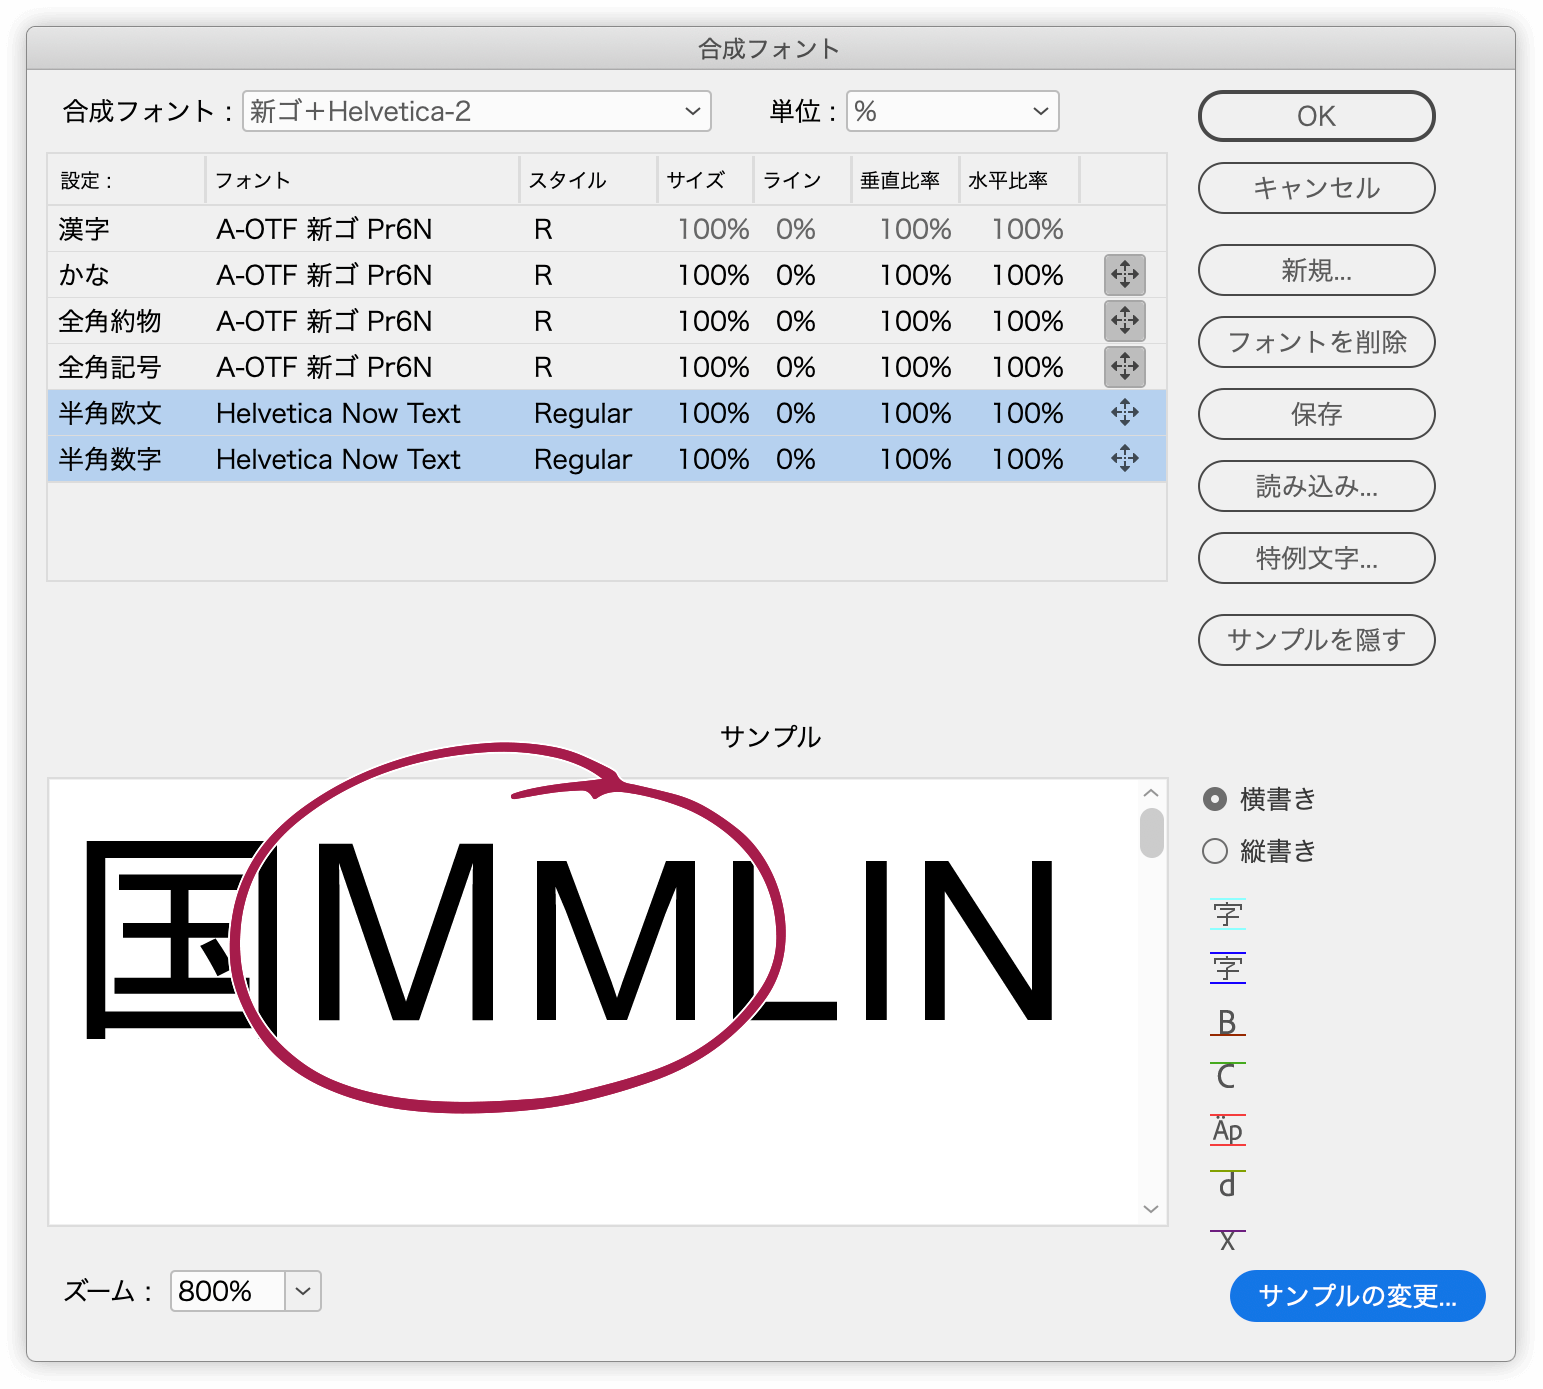Image resolution: width=1543 pixels, height=1389 pixels.
Task: Click A-OTF 新ゴ Pr6N font in 全角約物 row
Action: pos(324,321)
